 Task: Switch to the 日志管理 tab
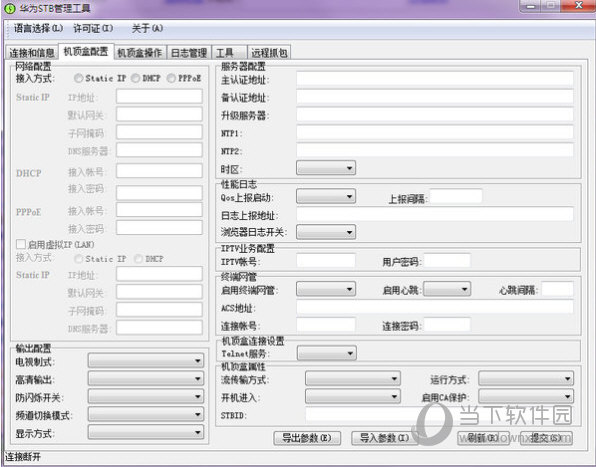(189, 52)
